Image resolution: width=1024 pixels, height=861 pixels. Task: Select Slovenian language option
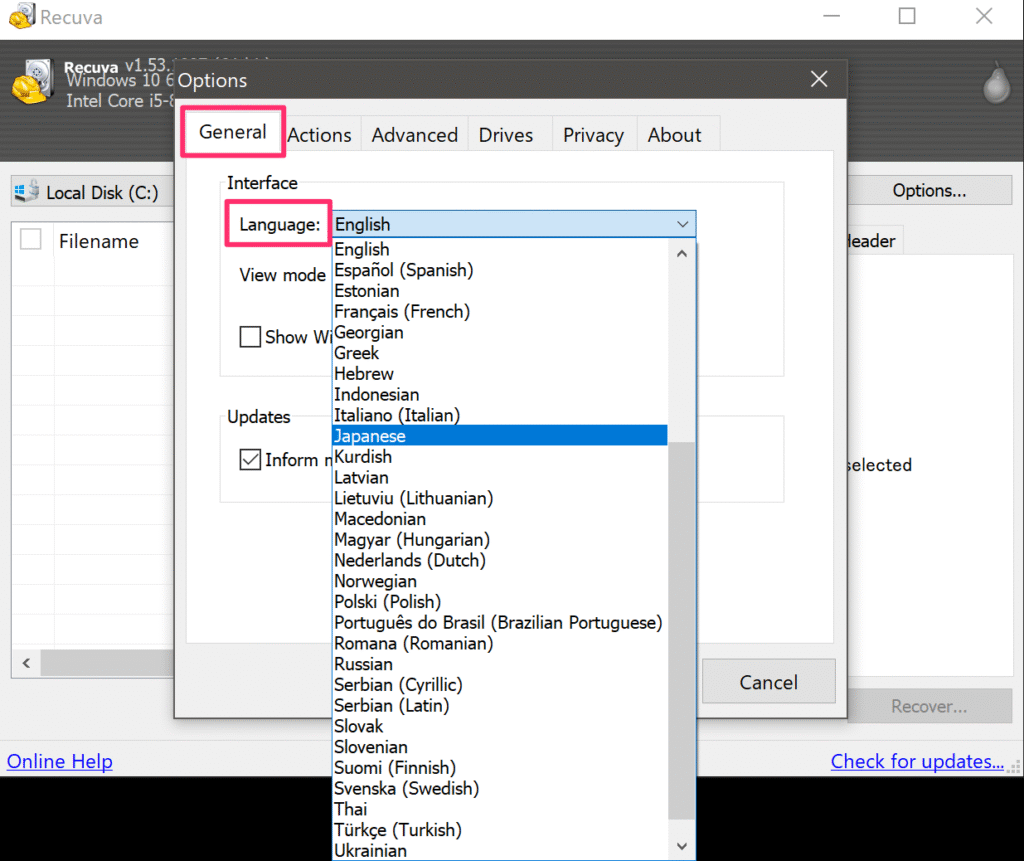point(500,747)
